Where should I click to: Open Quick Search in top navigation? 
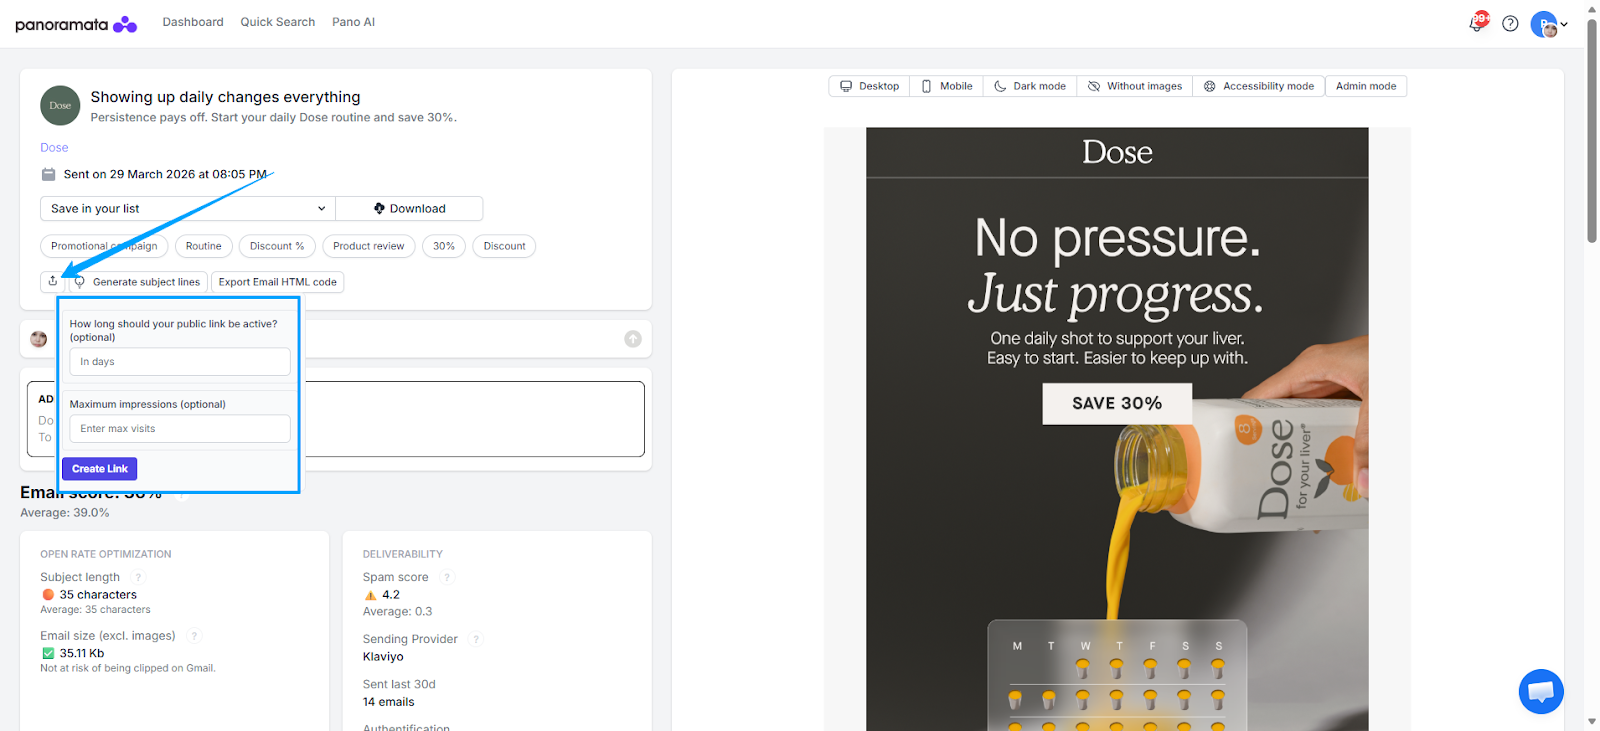pos(278,22)
